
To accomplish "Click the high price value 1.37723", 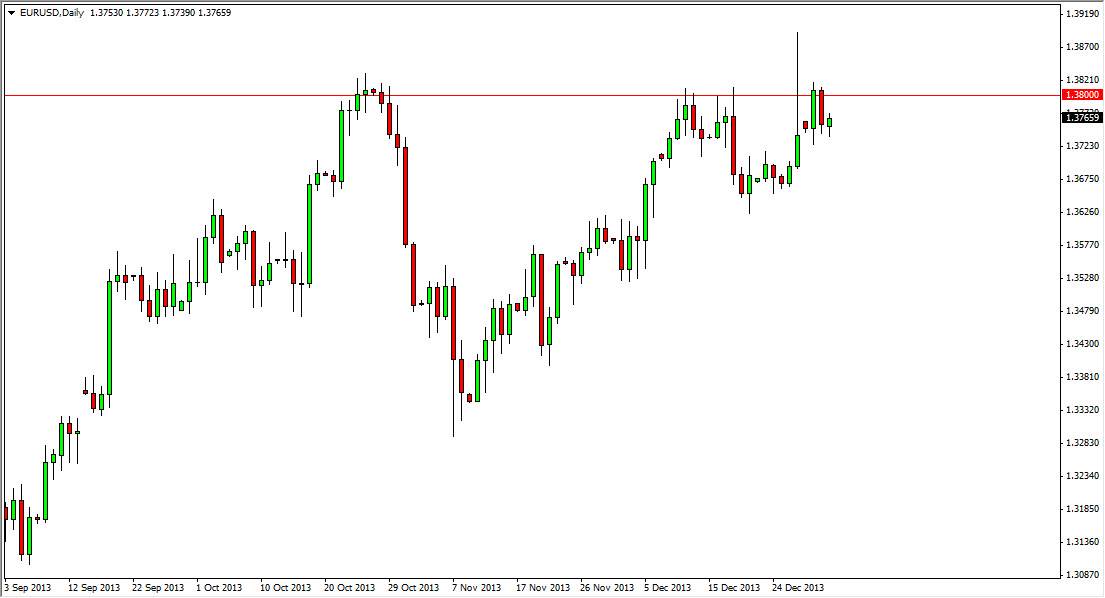I will (x=142, y=13).
